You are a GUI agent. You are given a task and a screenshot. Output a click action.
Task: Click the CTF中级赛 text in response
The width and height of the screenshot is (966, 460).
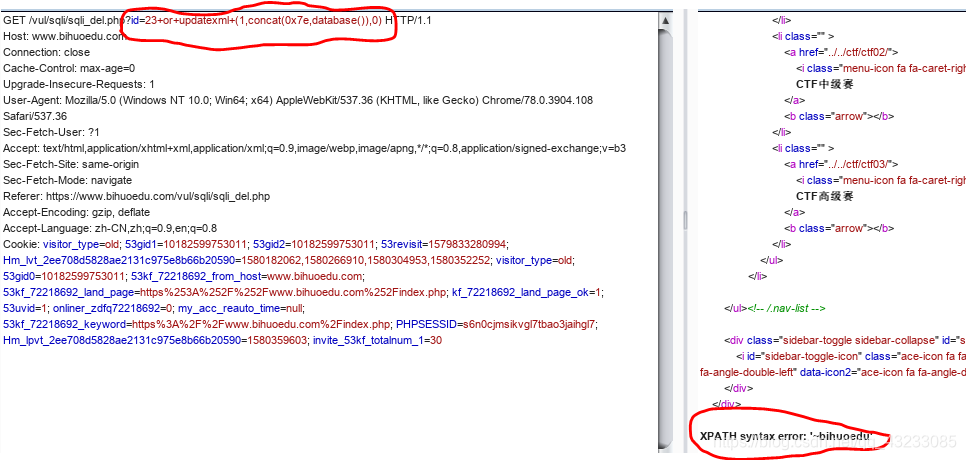point(824,84)
